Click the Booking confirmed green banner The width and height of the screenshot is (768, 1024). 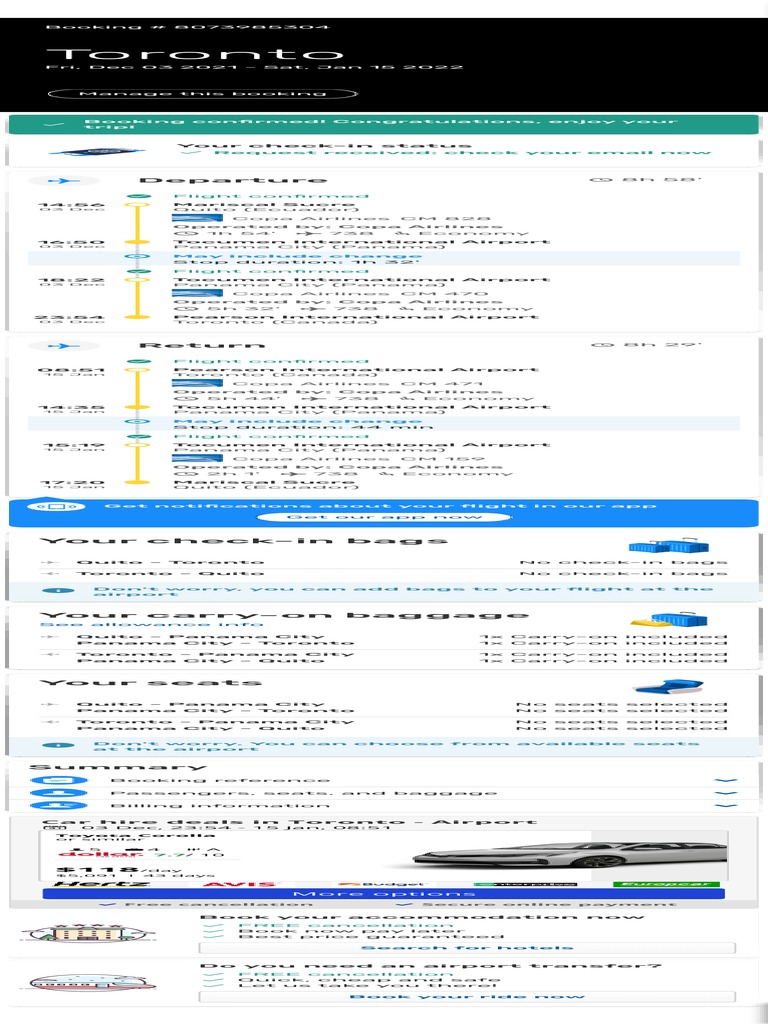pyautogui.click(x=383, y=124)
